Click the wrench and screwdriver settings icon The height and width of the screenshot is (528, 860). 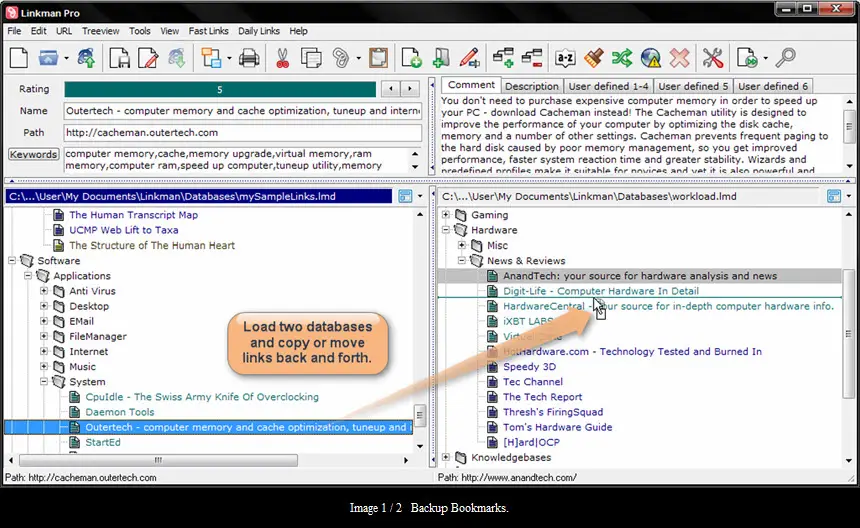pos(712,58)
